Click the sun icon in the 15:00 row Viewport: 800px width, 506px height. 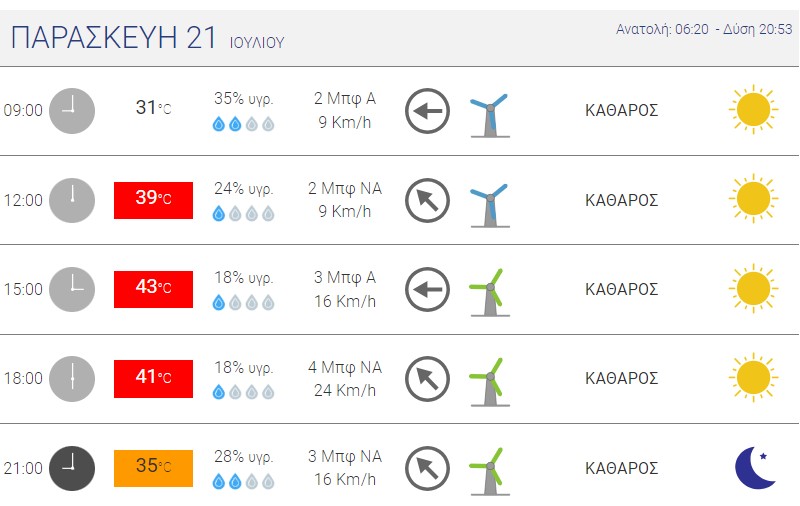click(x=753, y=289)
